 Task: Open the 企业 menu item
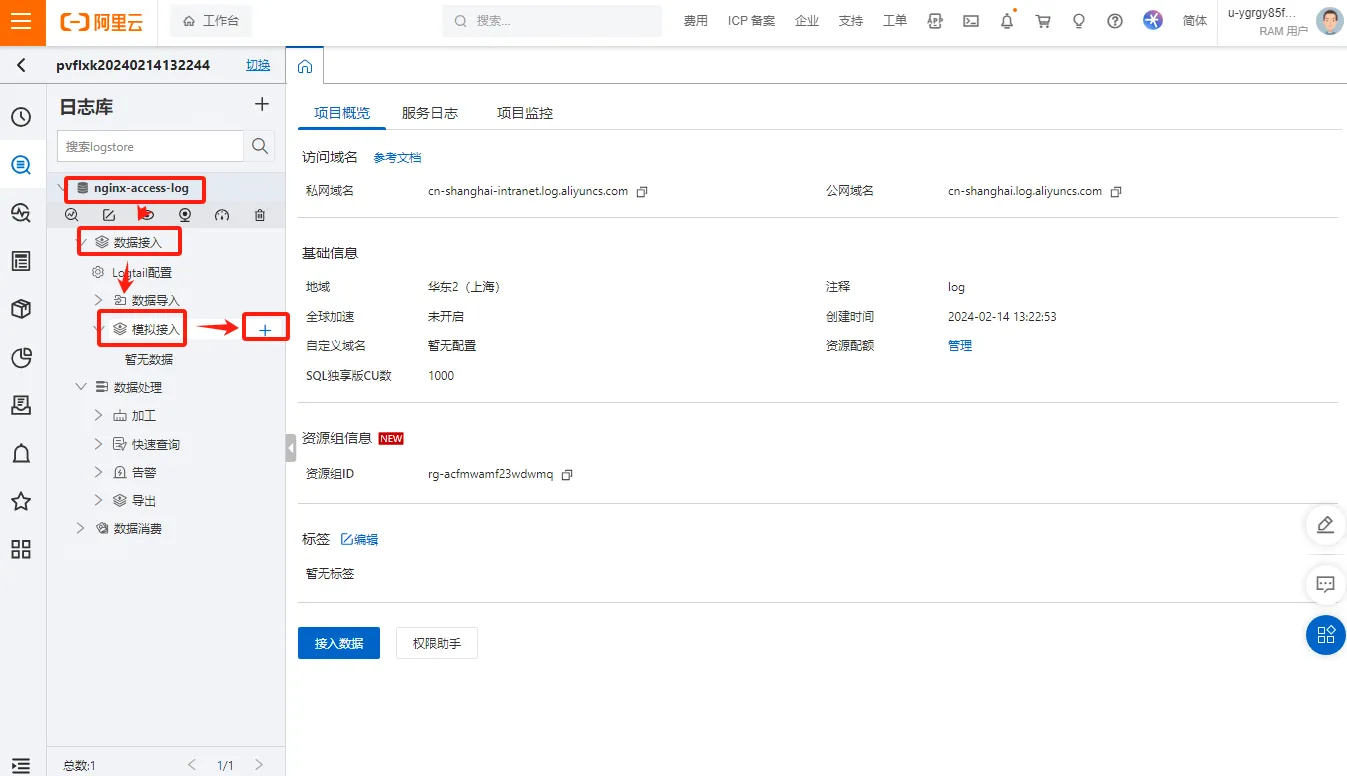click(807, 21)
